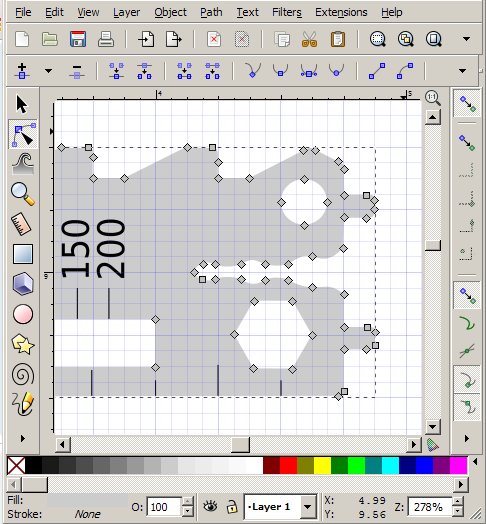Screen dimensions: 486x524
Task: Make selected segments lines
Action: coord(377,71)
